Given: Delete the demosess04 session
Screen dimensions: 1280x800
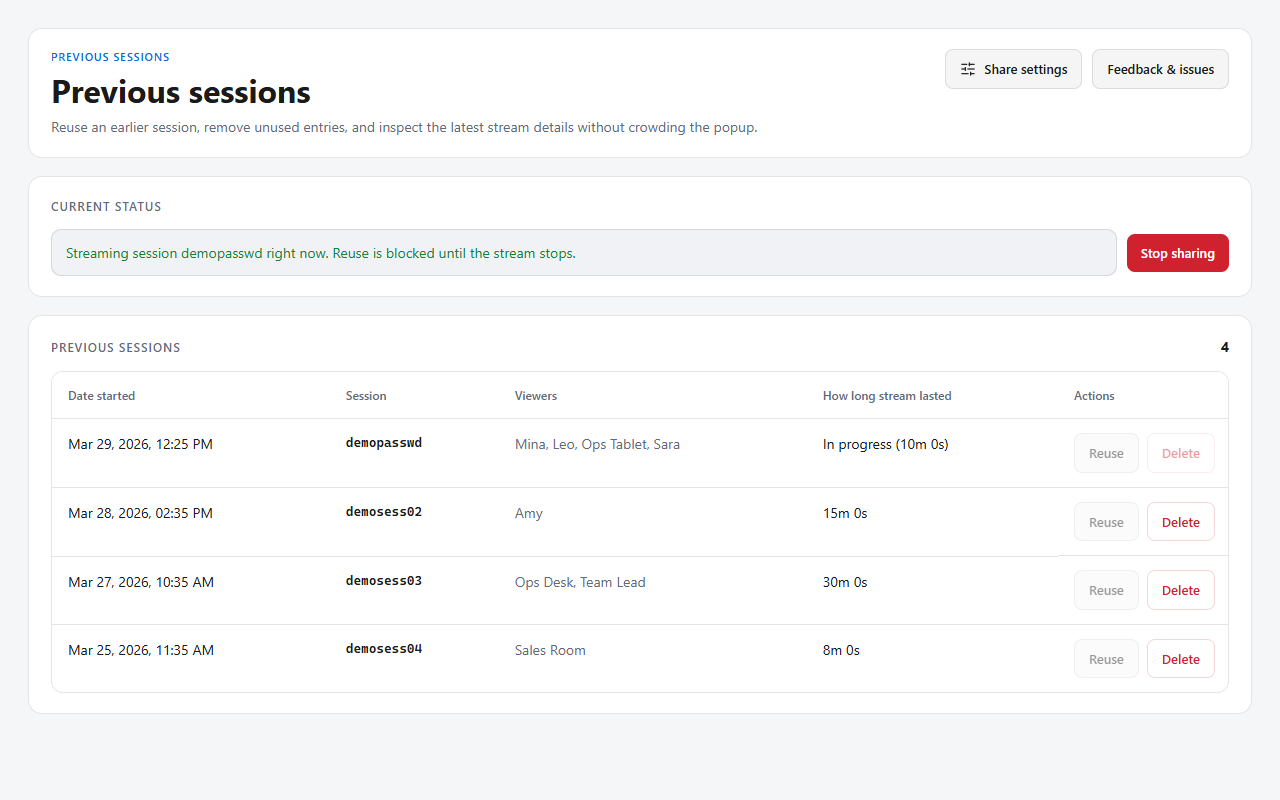Looking at the screenshot, I should pyautogui.click(x=1180, y=659).
